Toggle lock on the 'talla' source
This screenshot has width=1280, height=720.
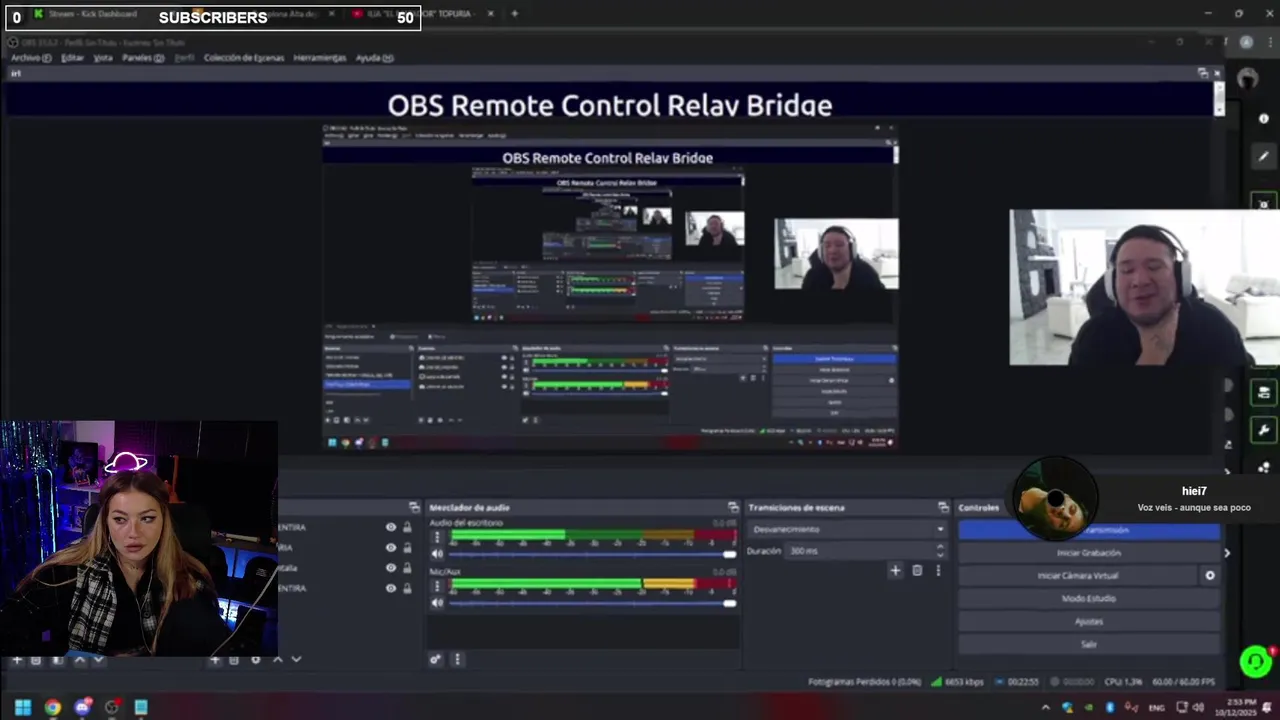pyautogui.click(x=407, y=568)
